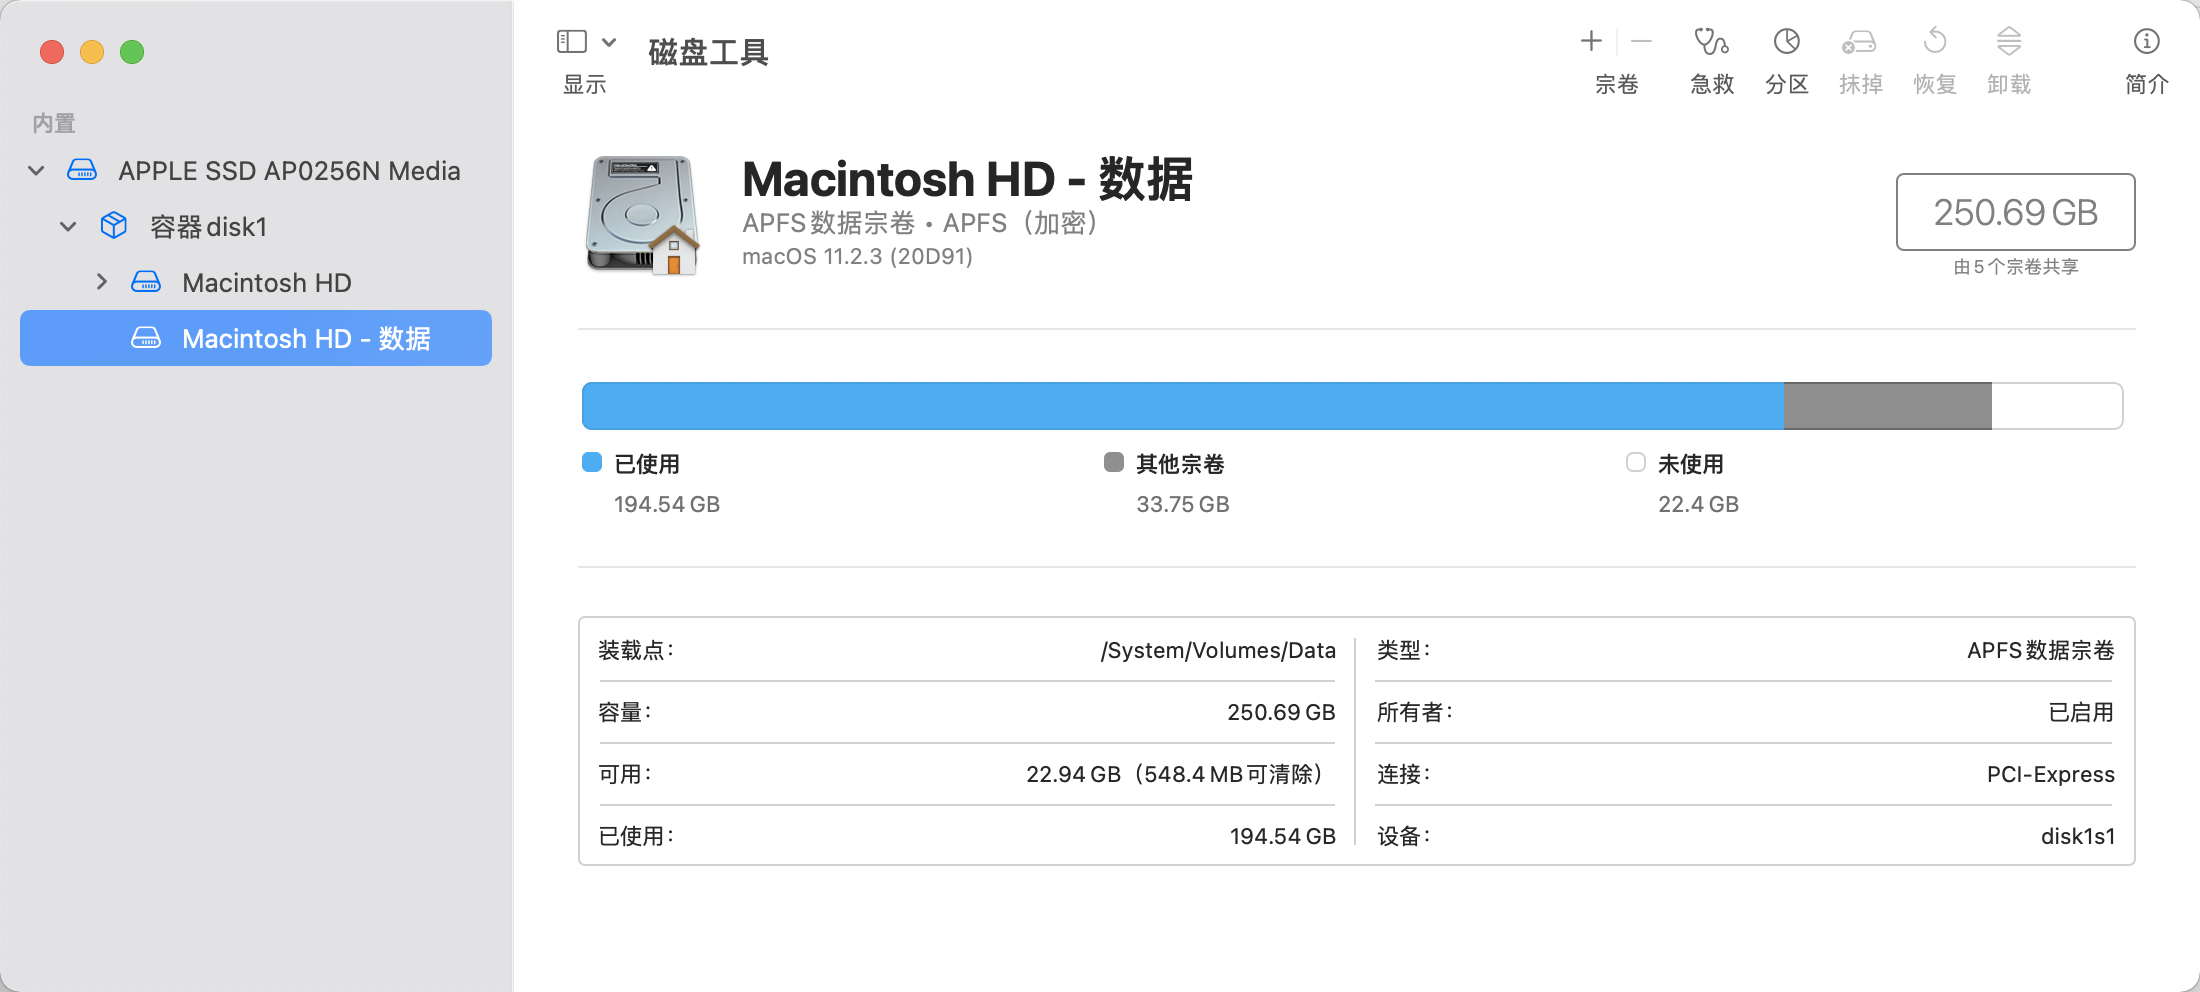Click the blue used segment of storage bar

coord(1183,406)
